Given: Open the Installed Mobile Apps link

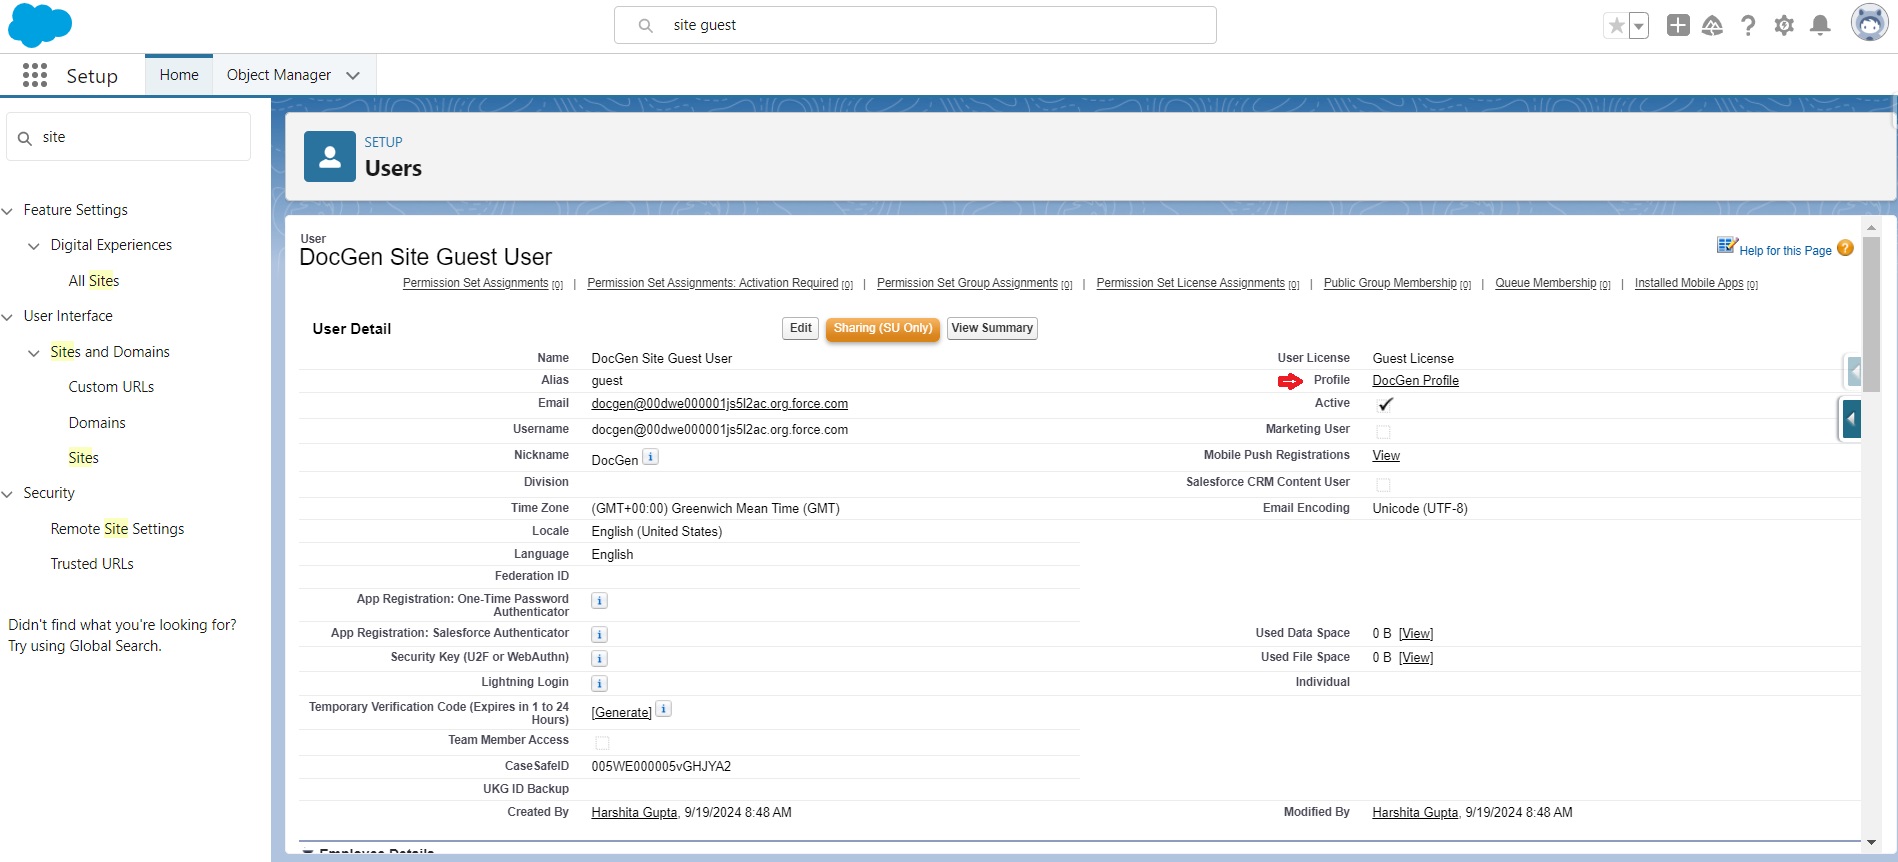Looking at the screenshot, I should pos(1689,283).
